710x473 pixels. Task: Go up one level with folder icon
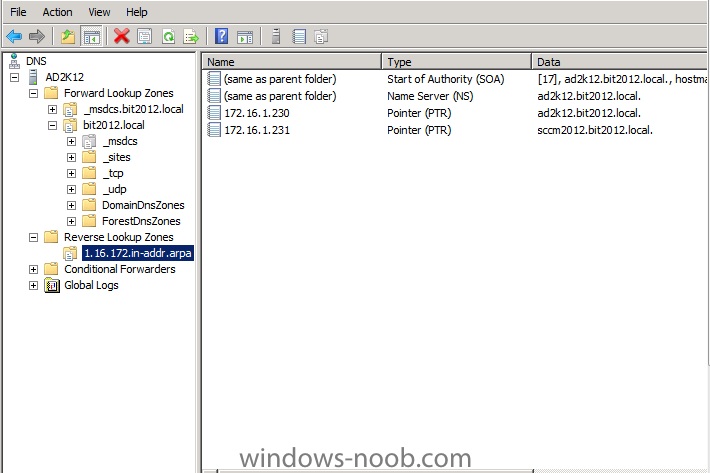[68, 36]
